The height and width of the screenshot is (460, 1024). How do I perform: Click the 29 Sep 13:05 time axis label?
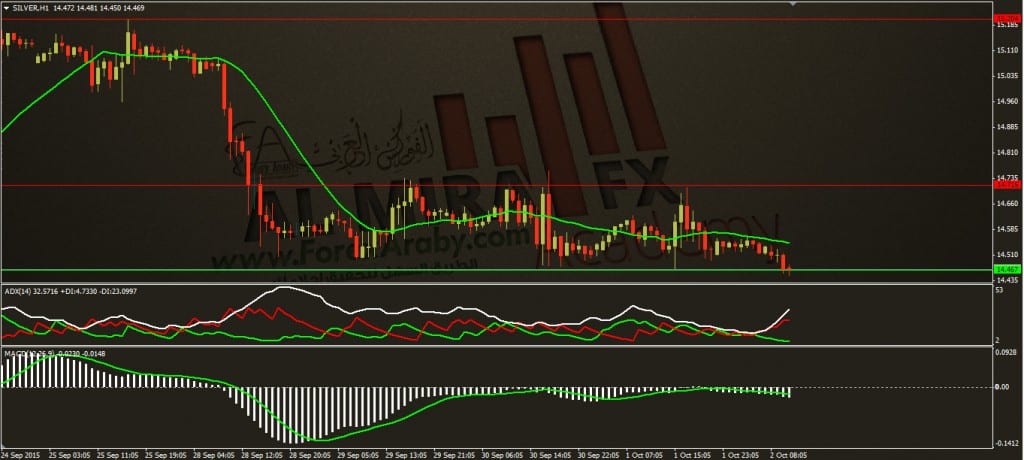405,453
